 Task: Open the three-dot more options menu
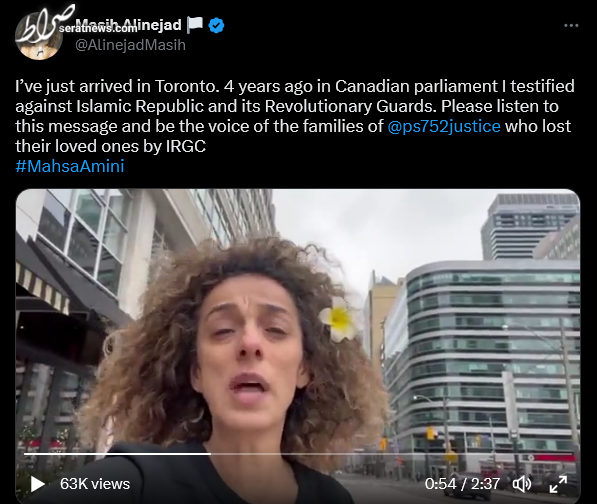571,26
